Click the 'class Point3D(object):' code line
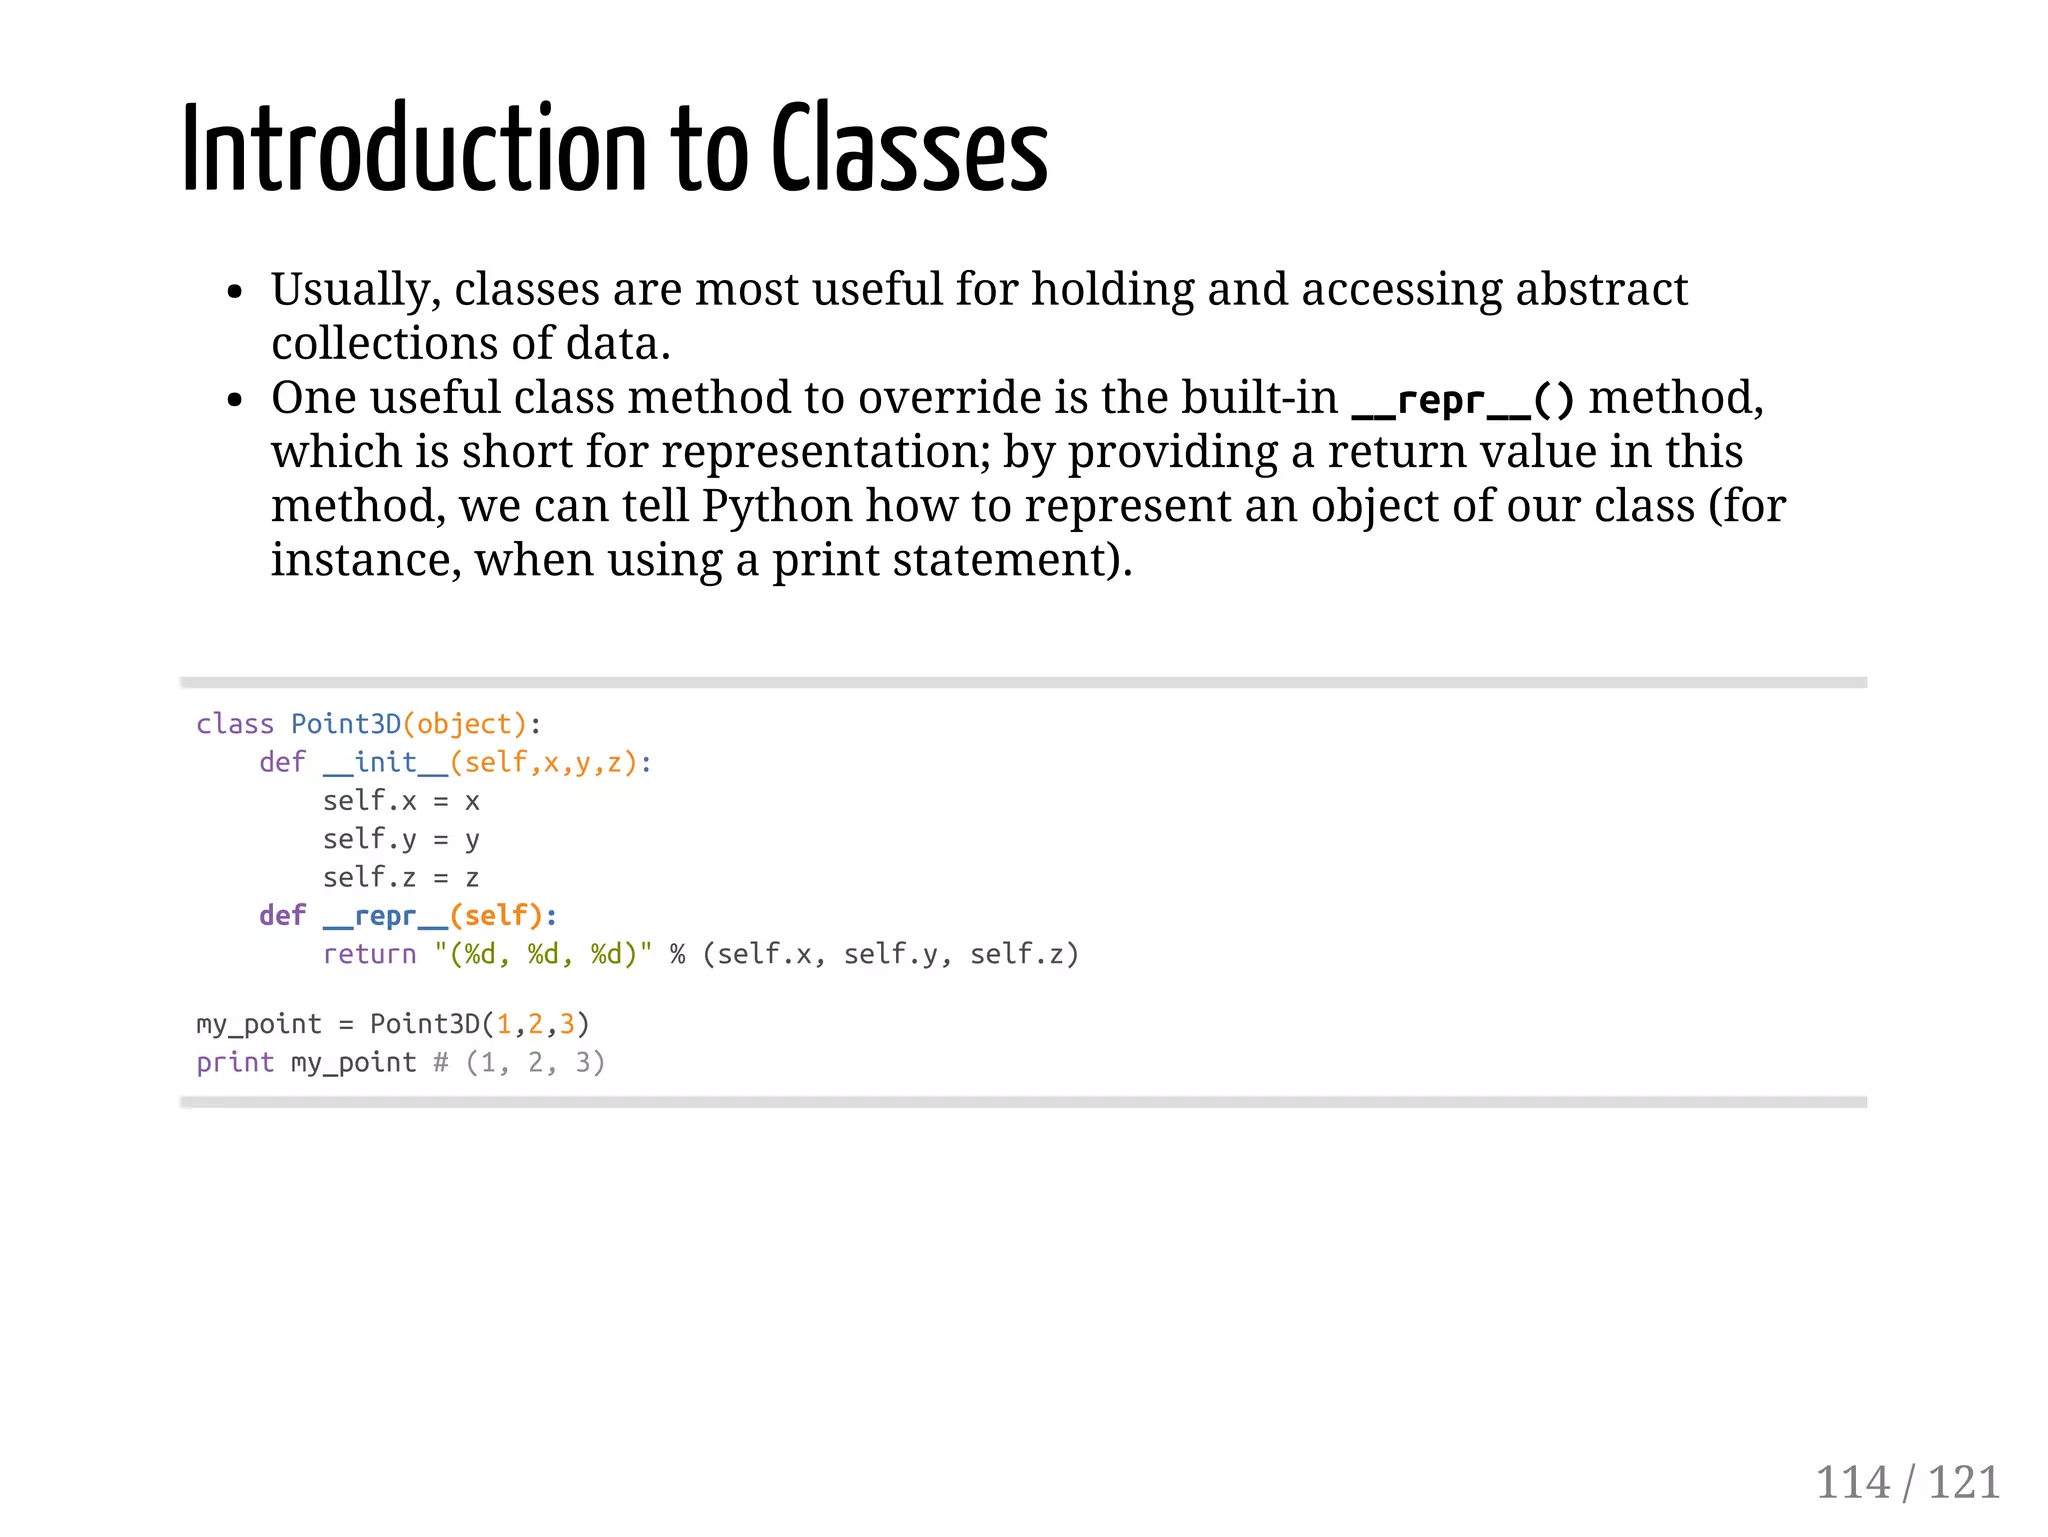 [368, 724]
